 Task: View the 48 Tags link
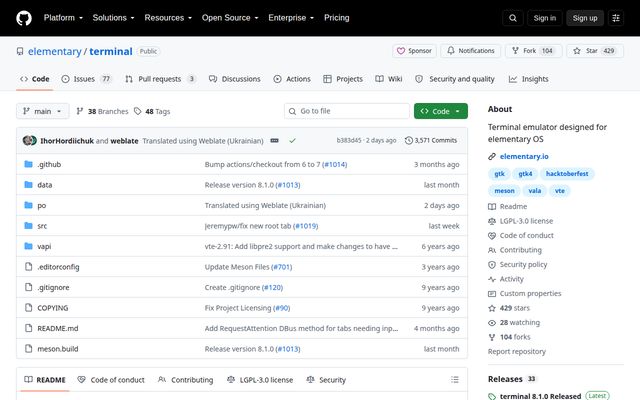pos(152,111)
